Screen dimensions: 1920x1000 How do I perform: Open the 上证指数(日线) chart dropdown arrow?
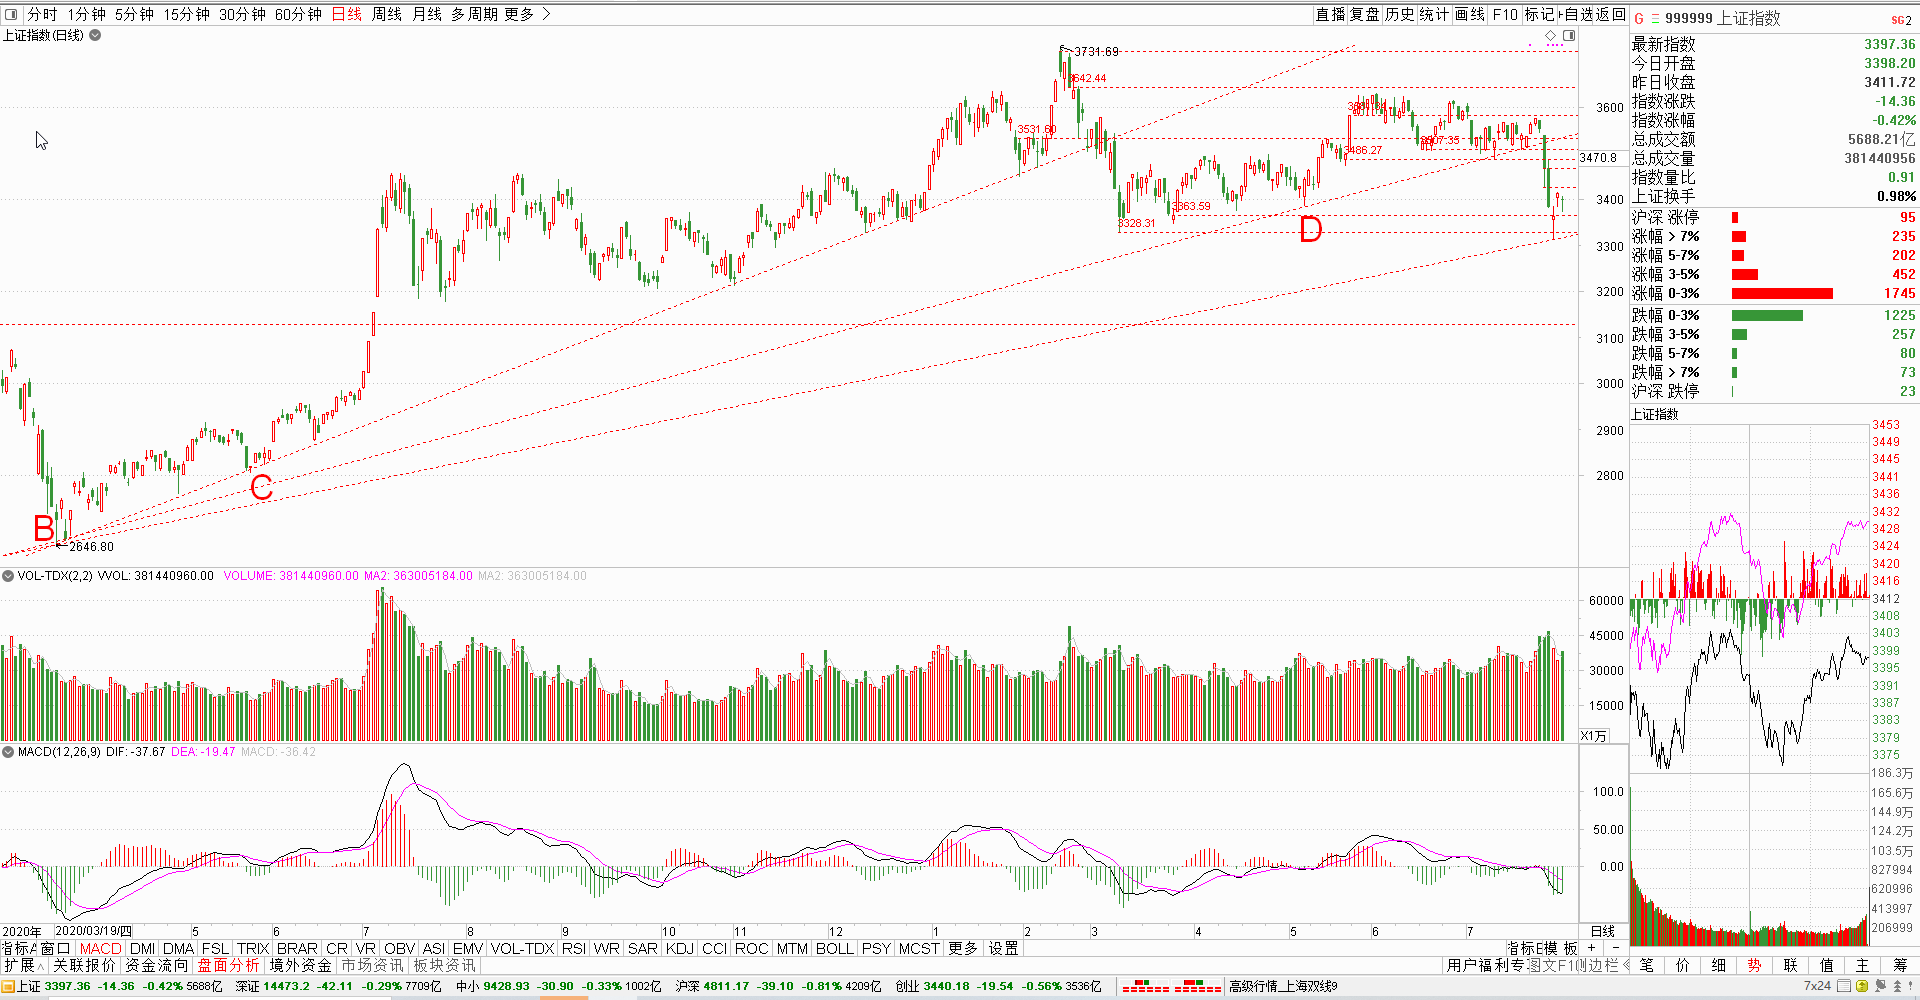(95, 35)
